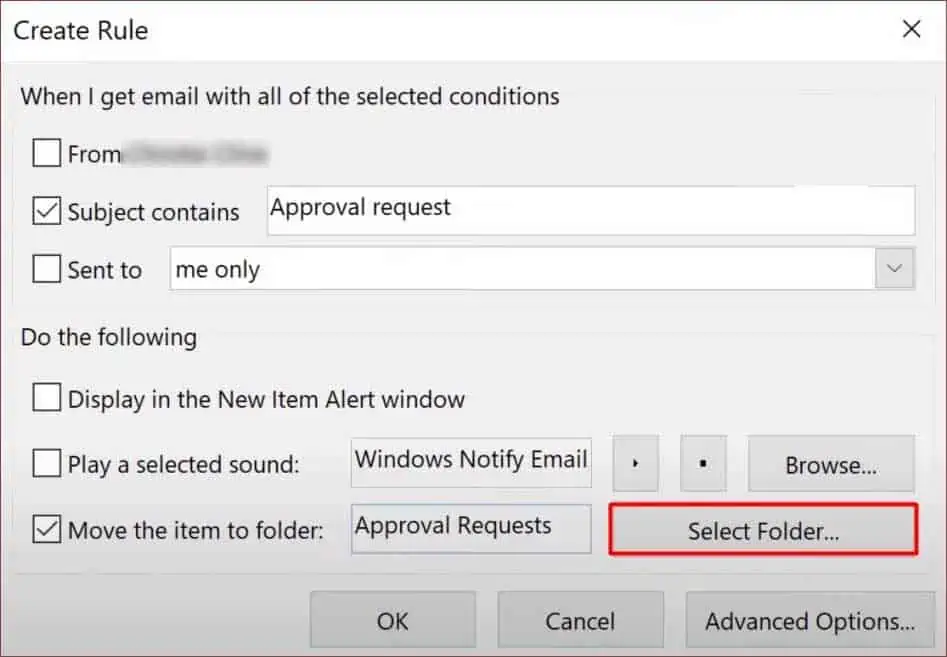Tick the Sent to checkbox
947x657 pixels.
[x=47, y=269]
